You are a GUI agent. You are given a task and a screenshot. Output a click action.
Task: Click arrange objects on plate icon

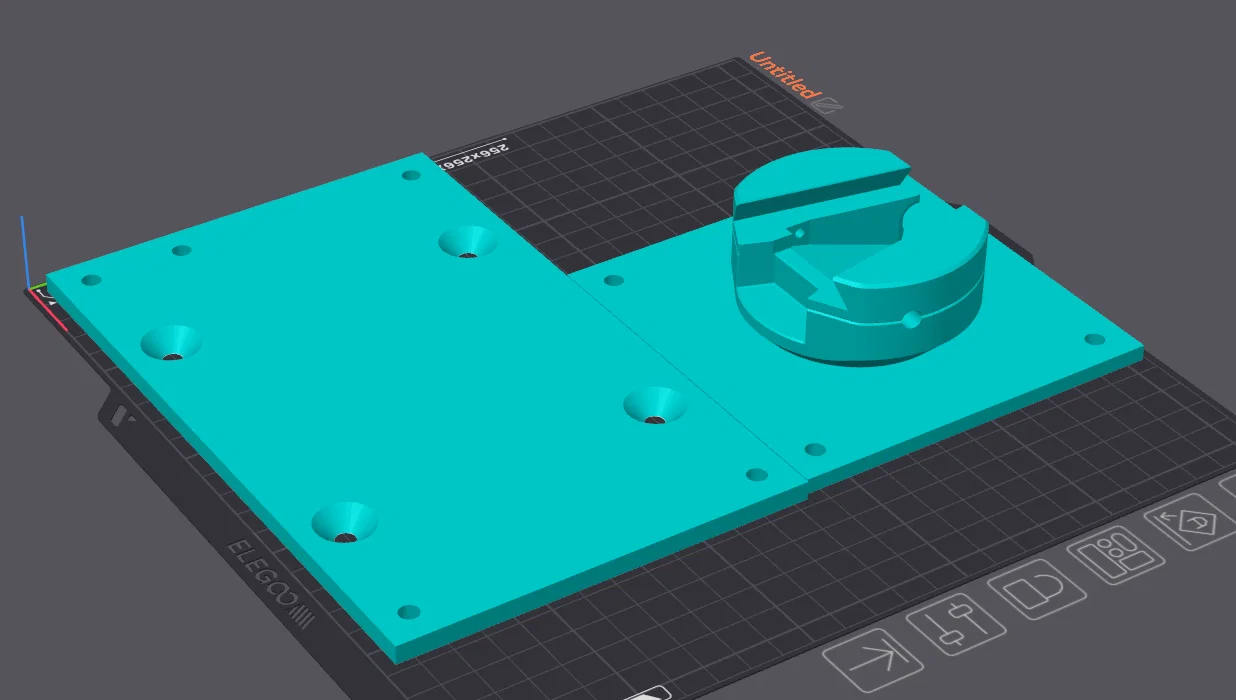[x=1115, y=555]
